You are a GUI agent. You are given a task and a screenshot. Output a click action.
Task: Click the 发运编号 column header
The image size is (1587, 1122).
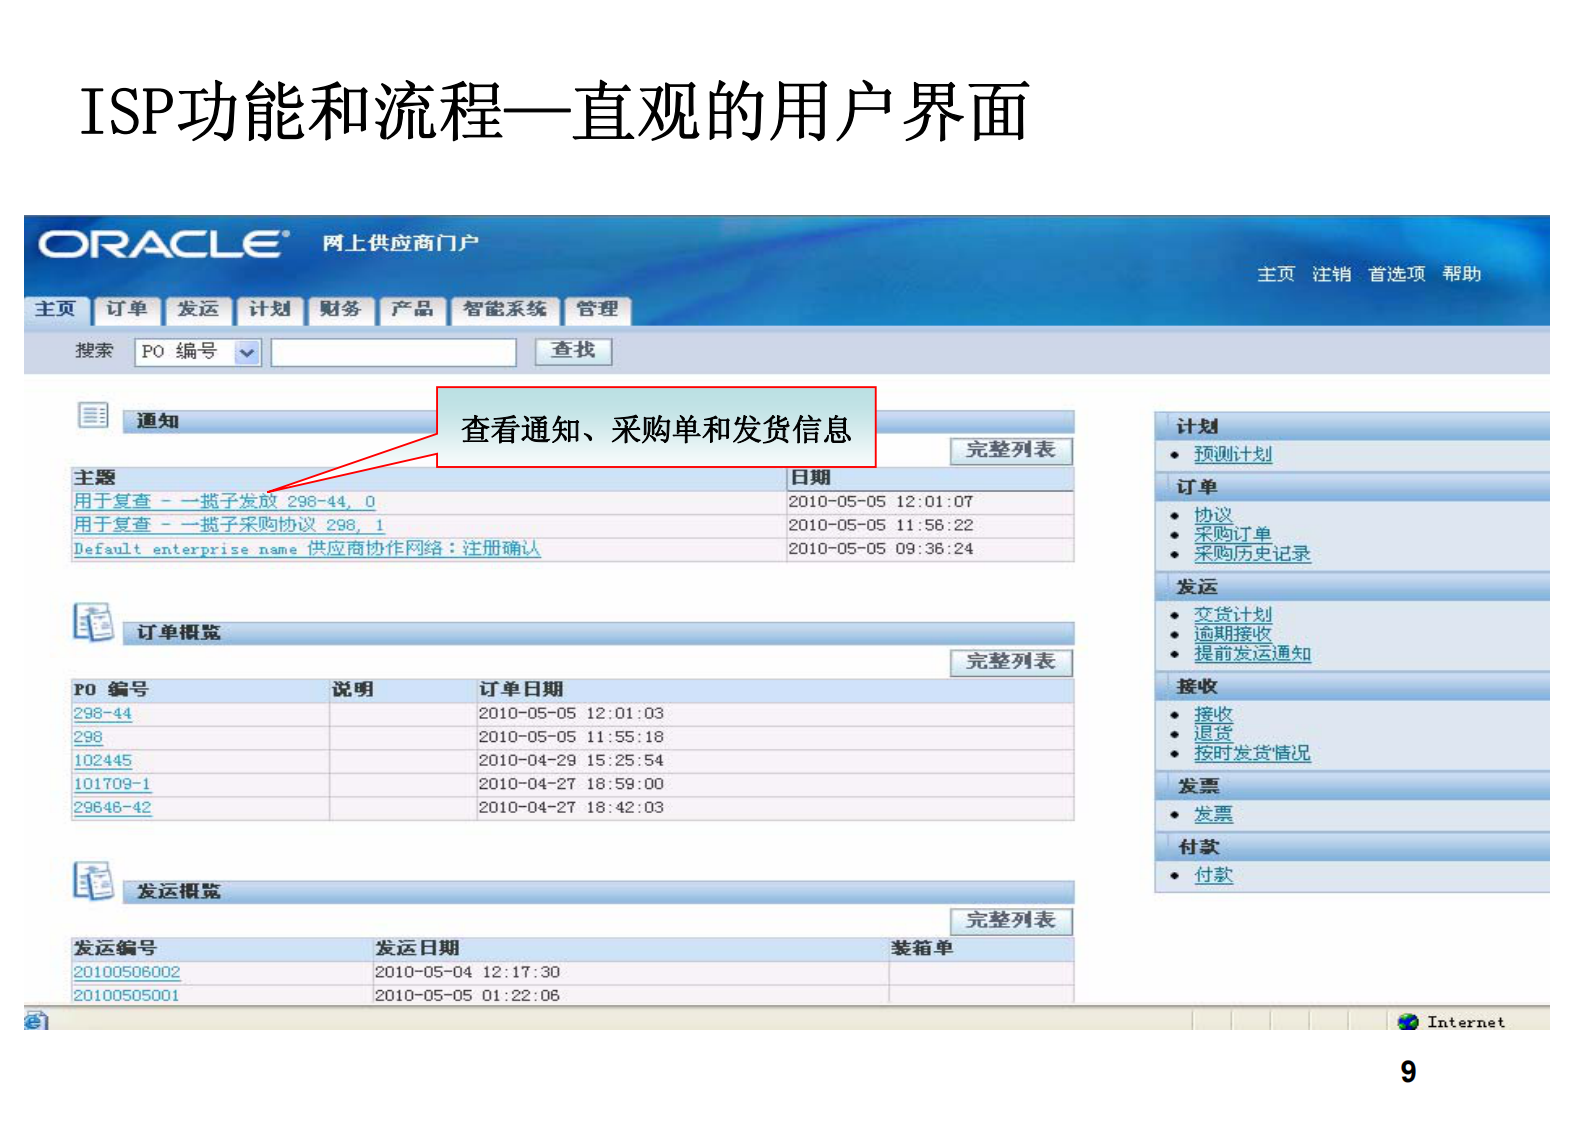(115, 948)
